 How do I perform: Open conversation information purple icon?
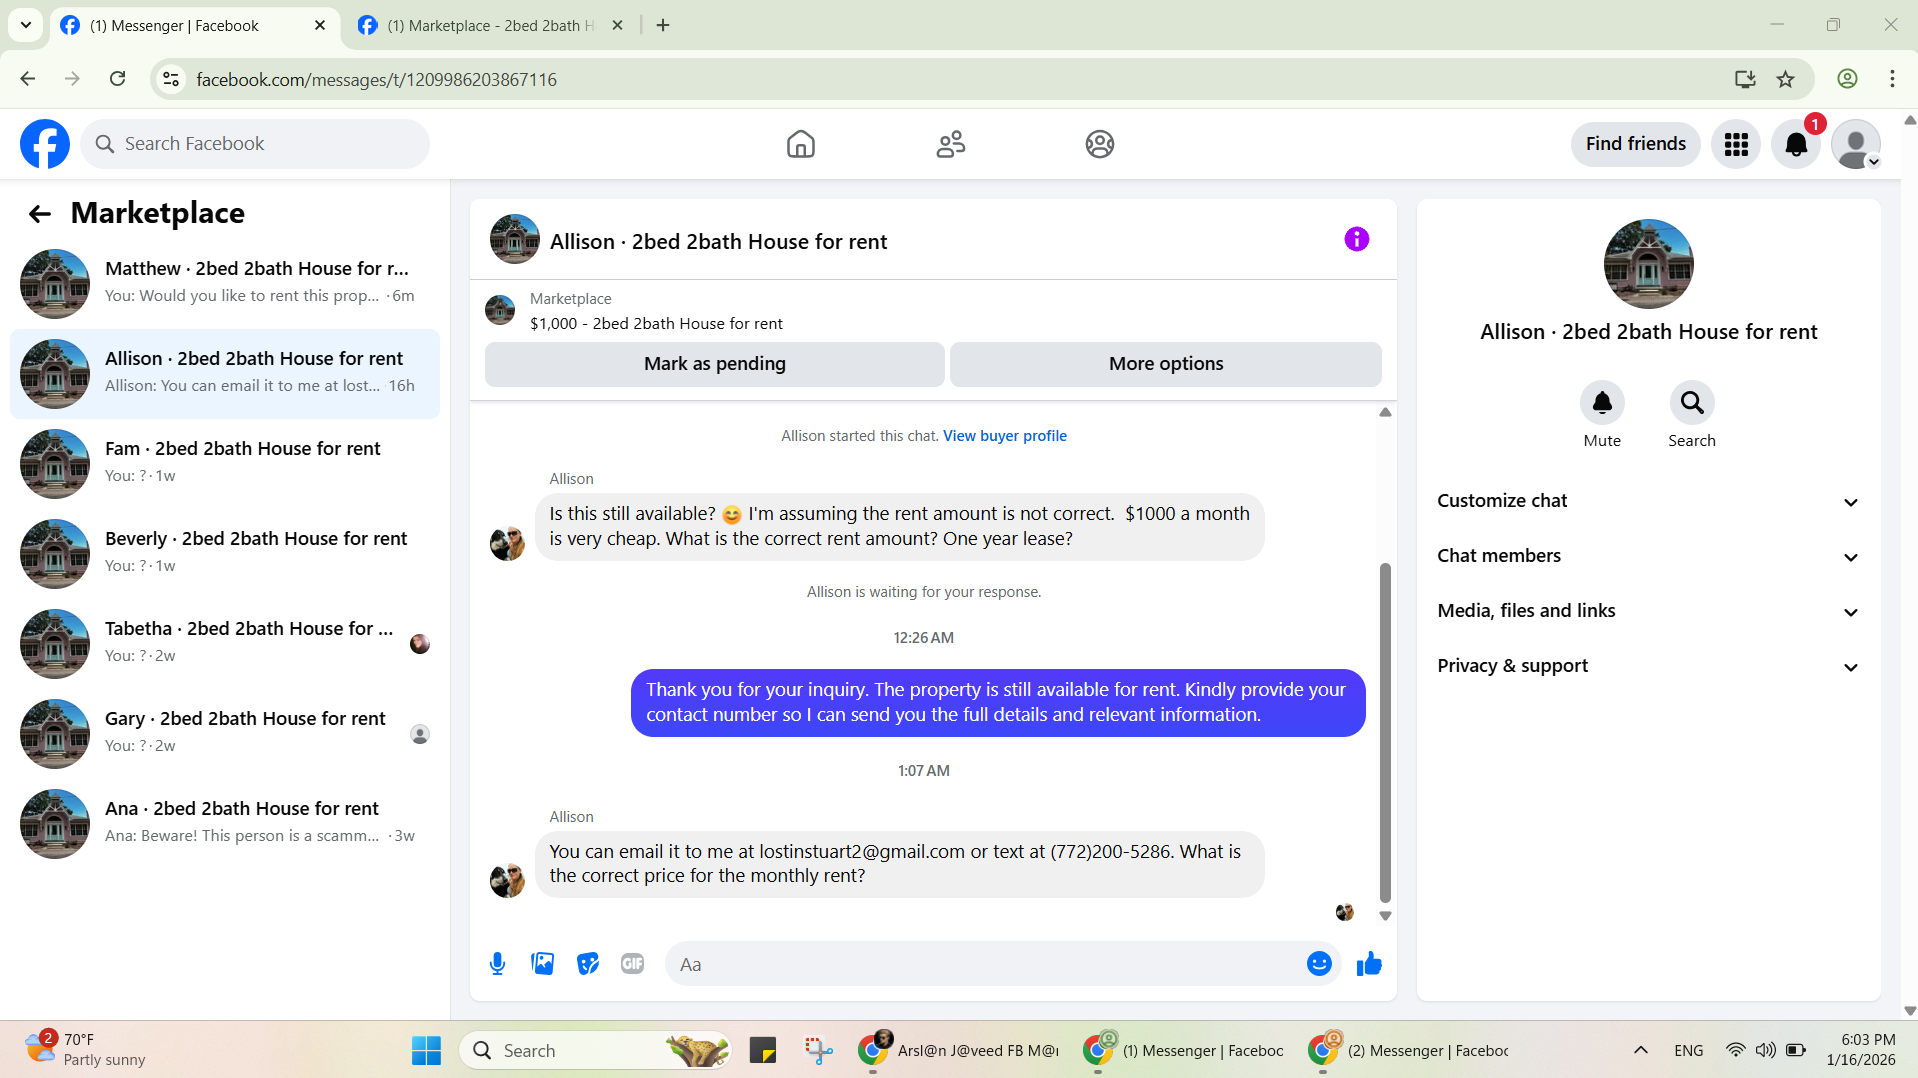(1356, 239)
